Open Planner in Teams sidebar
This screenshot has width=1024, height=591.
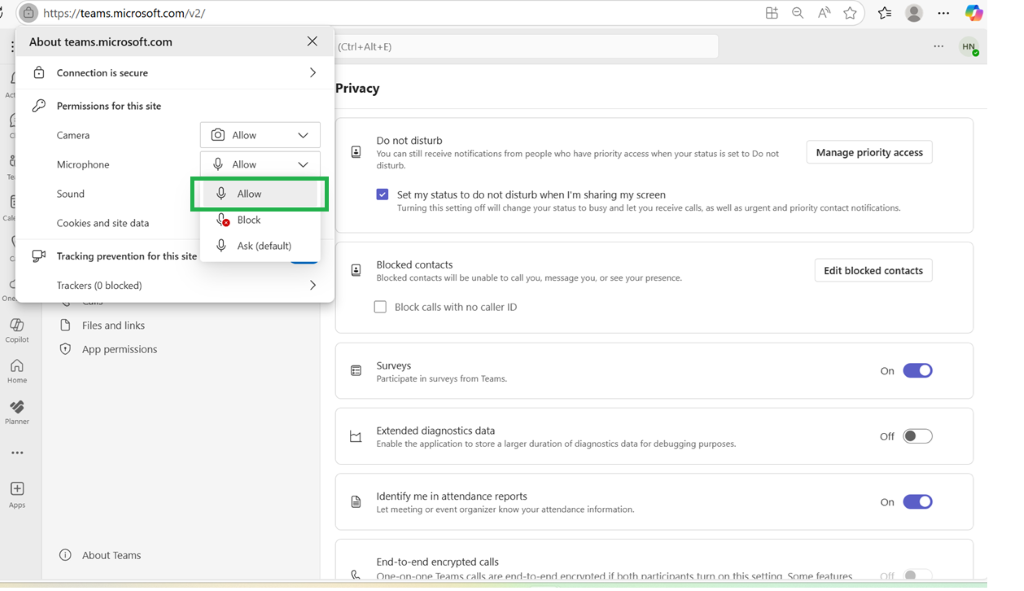[17, 412]
